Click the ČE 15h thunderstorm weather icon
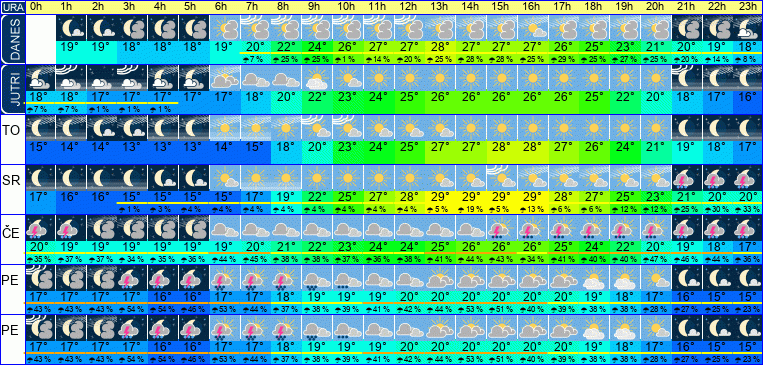Viewport: 763px width, 365px height. coord(502,228)
